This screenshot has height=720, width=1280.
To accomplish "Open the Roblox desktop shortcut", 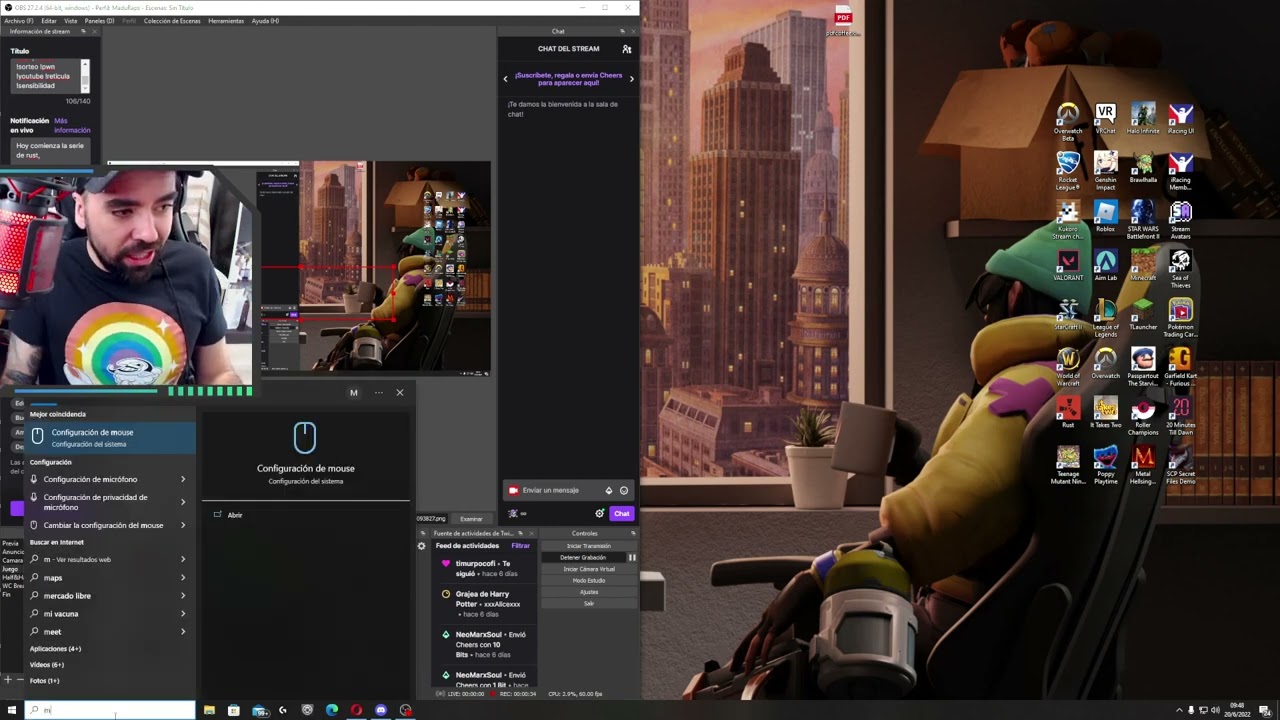I will pyautogui.click(x=1105, y=216).
